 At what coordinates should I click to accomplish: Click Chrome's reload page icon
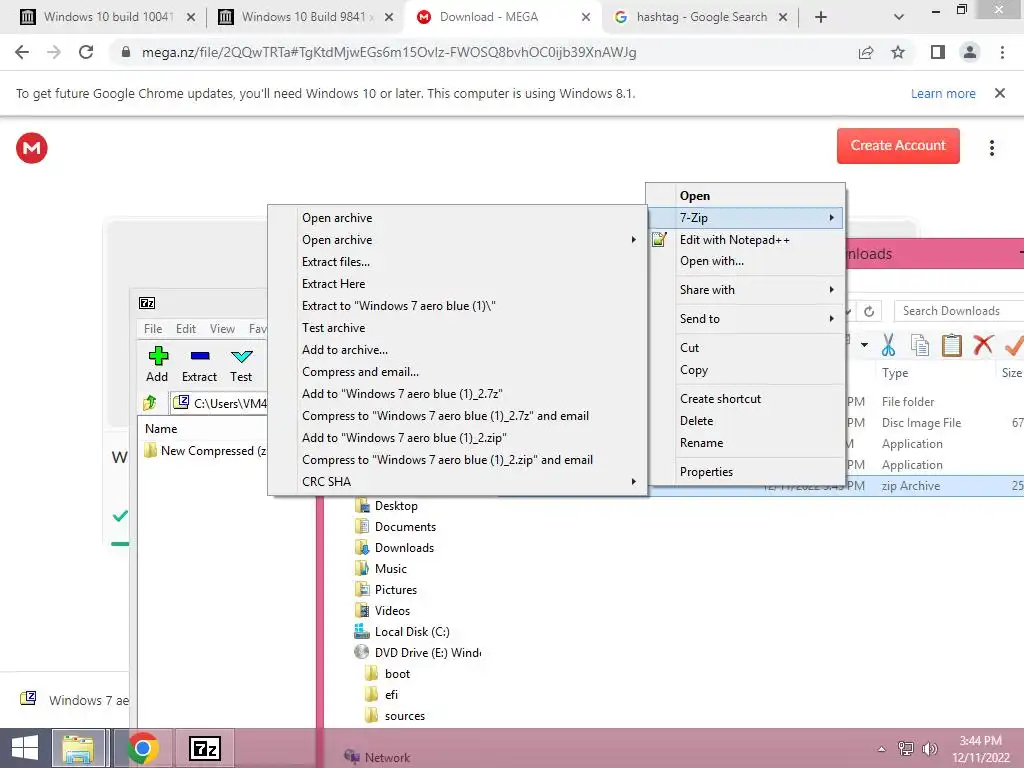coord(86,52)
